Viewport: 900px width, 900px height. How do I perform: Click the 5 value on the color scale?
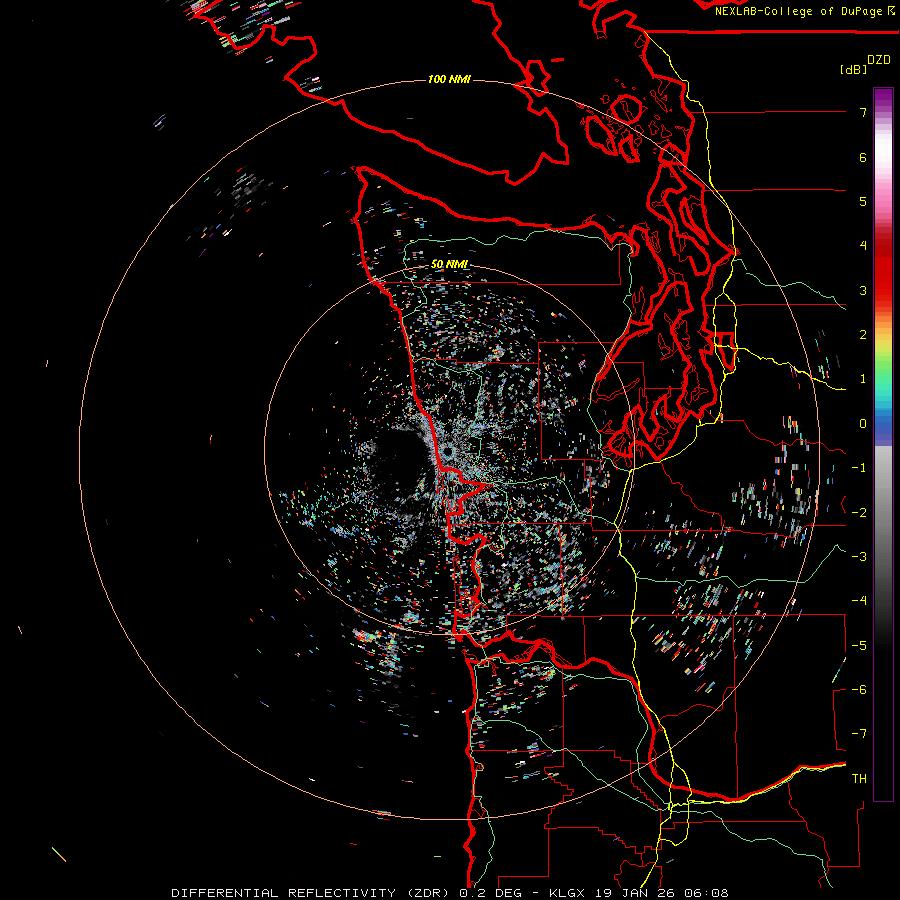(x=863, y=201)
